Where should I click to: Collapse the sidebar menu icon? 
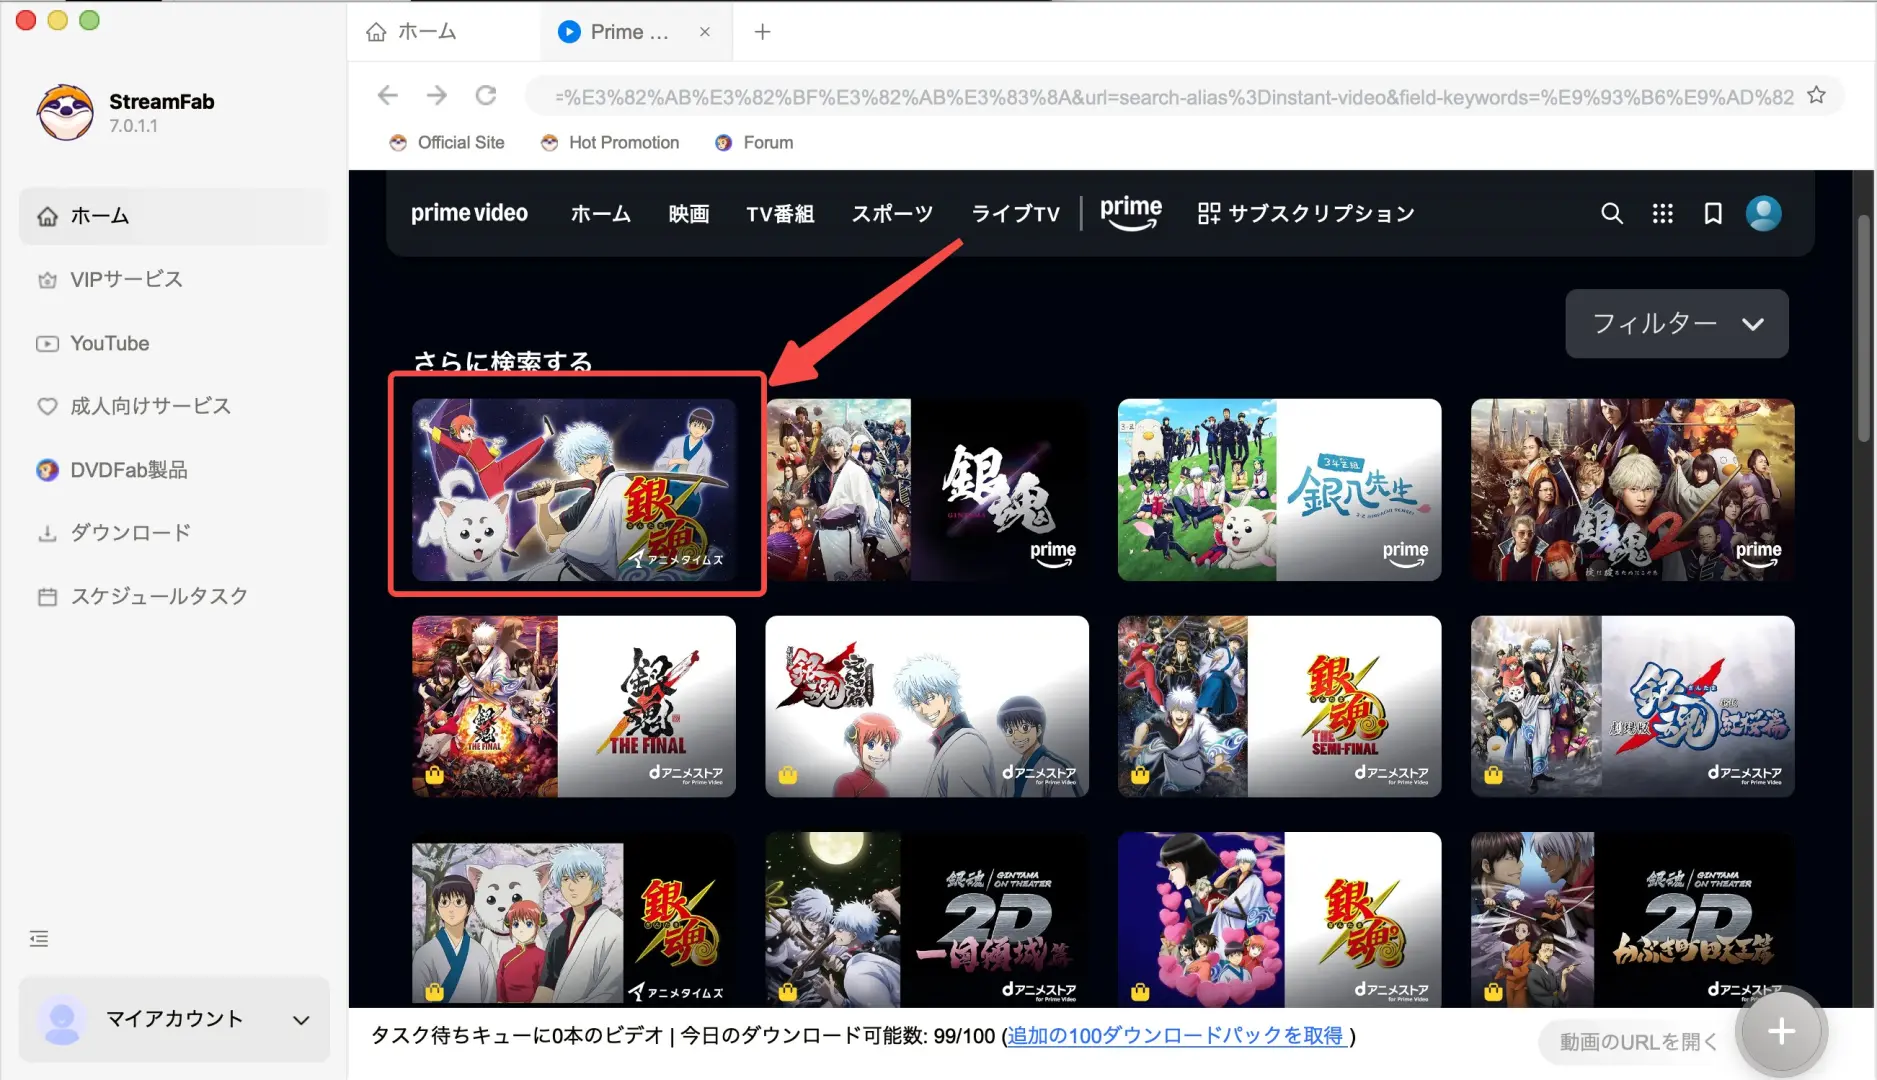(39, 938)
